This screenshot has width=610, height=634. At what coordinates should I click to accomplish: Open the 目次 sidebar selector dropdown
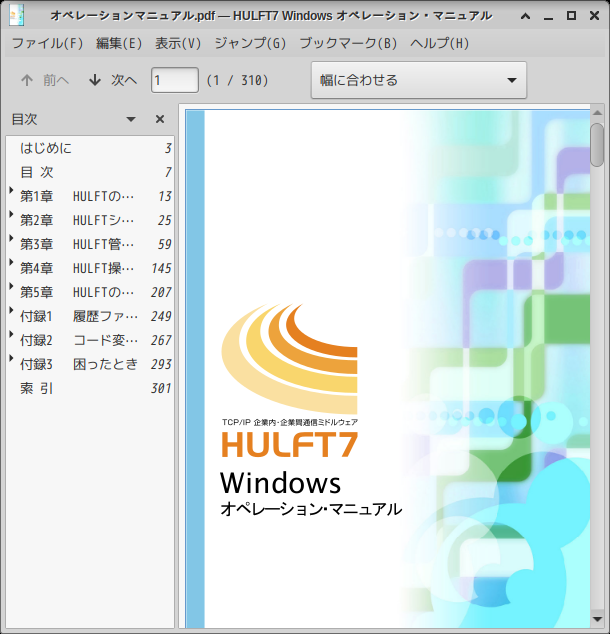pyautogui.click(x=131, y=119)
